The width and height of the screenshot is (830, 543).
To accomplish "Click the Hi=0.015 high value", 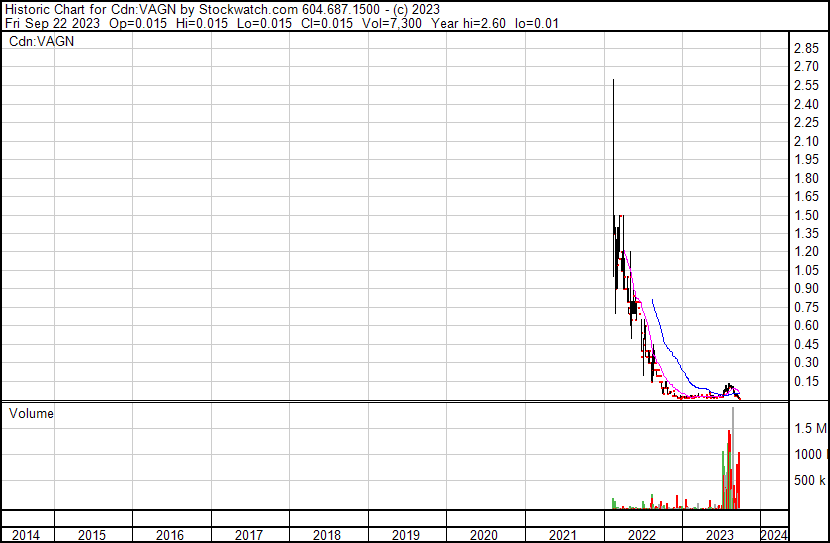I will click(x=202, y=23).
